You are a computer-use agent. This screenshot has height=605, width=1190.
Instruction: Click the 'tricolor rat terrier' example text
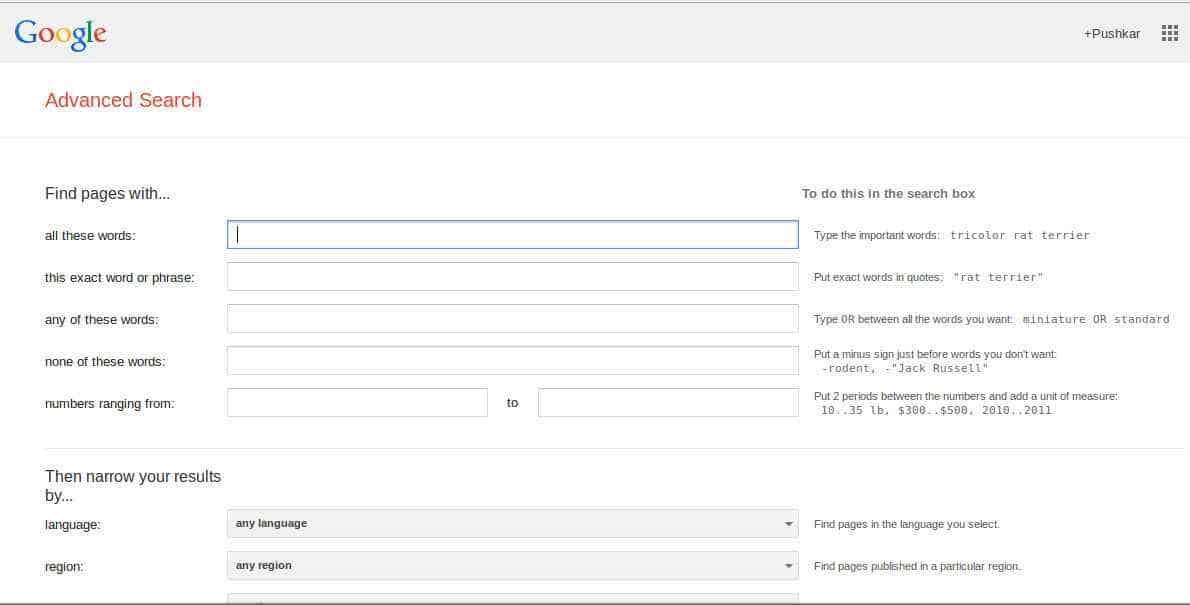coord(1019,235)
